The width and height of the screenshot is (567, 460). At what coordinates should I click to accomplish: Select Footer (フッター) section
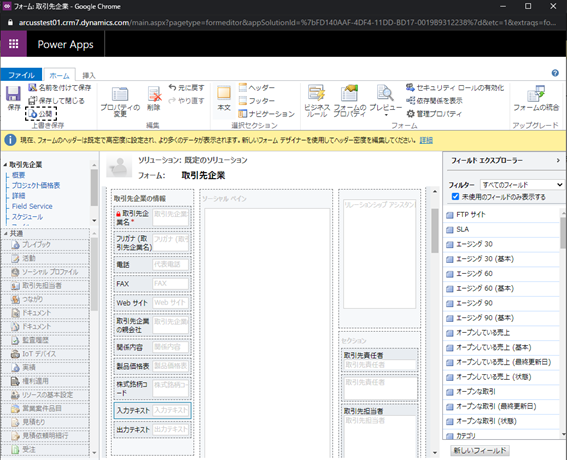(x=257, y=101)
